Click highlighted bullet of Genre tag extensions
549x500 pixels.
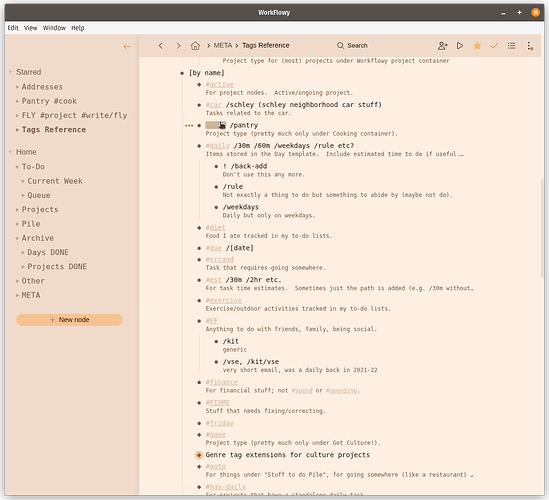(199, 455)
